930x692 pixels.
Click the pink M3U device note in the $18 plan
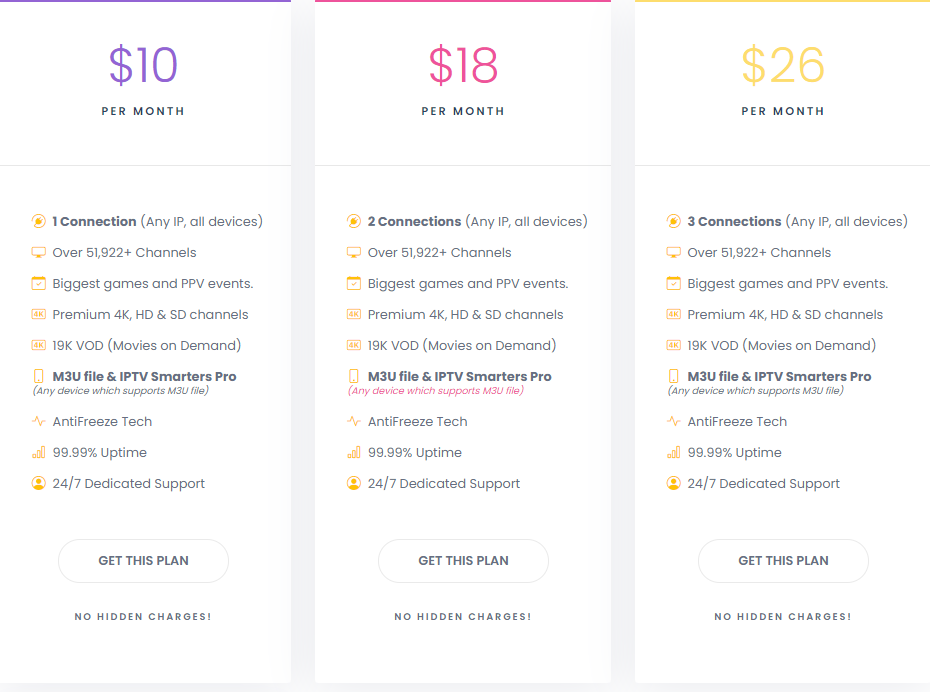tap(435, 391)
